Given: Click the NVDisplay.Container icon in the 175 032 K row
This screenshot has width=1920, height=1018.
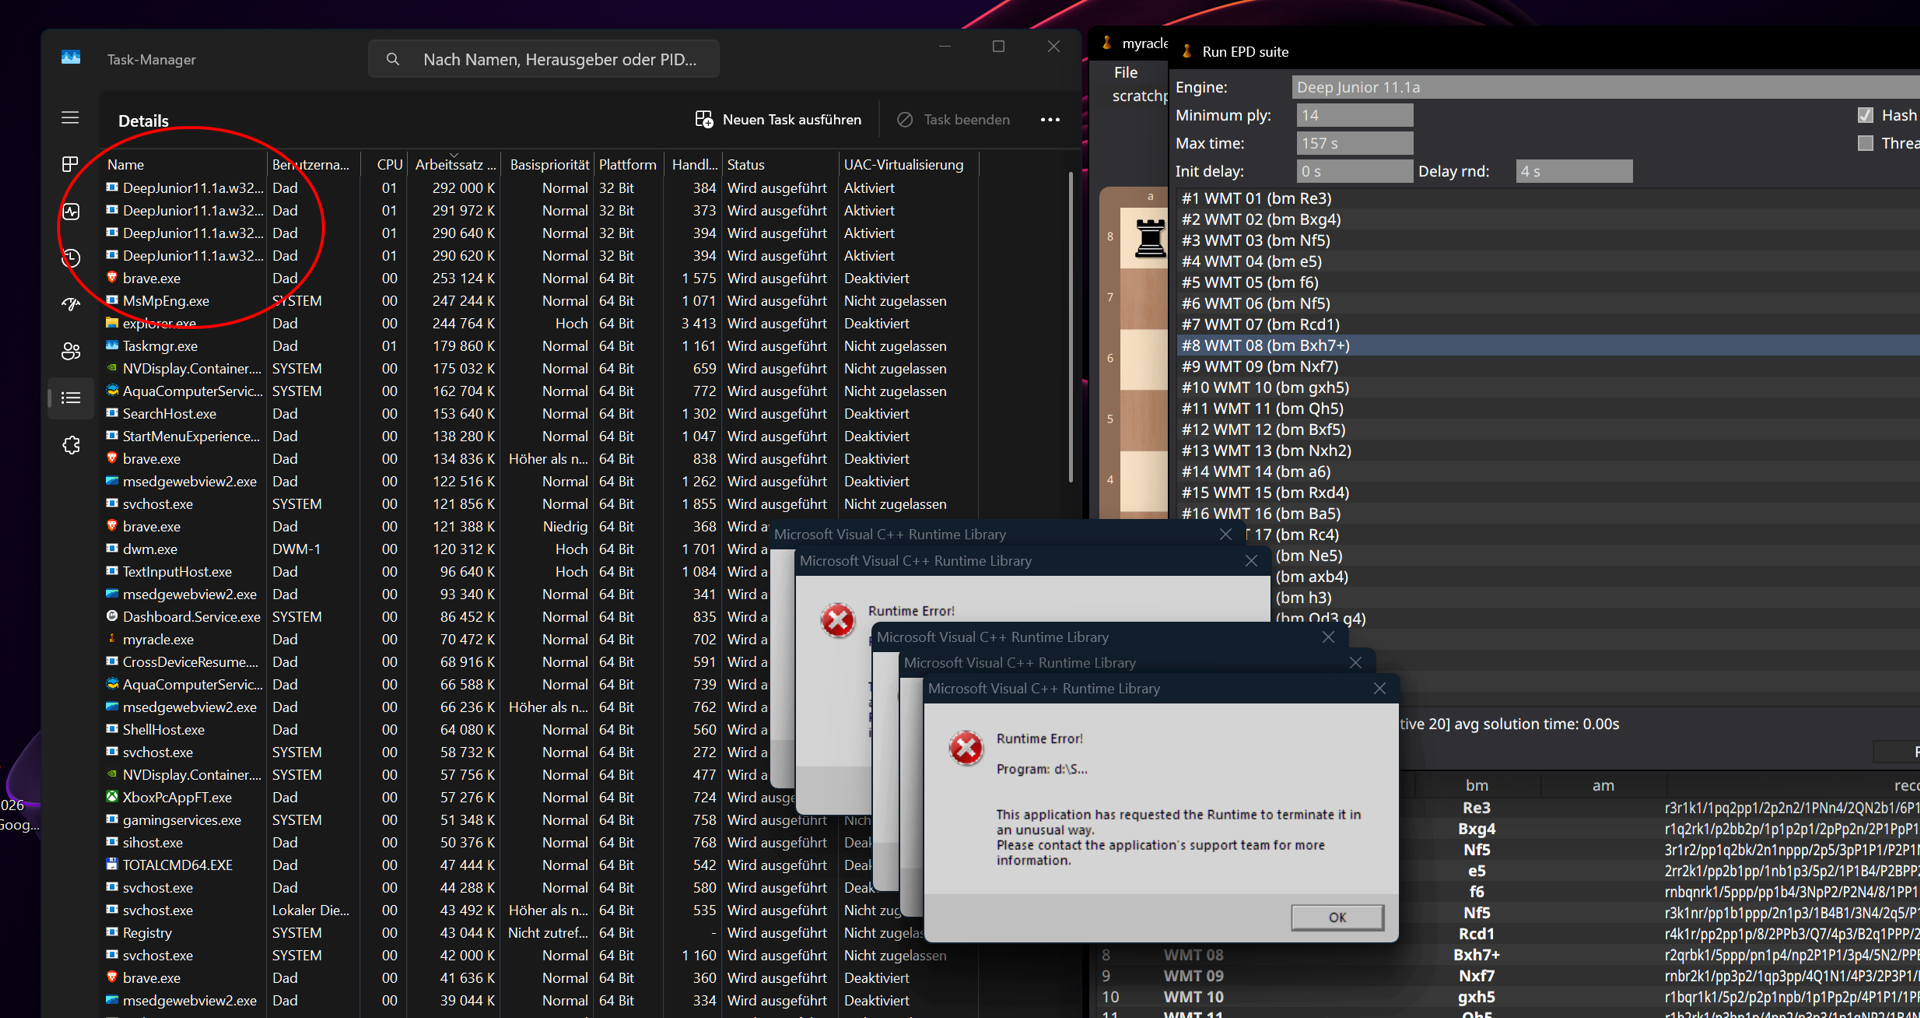Looking at the screenshot, I should point(112,368).
